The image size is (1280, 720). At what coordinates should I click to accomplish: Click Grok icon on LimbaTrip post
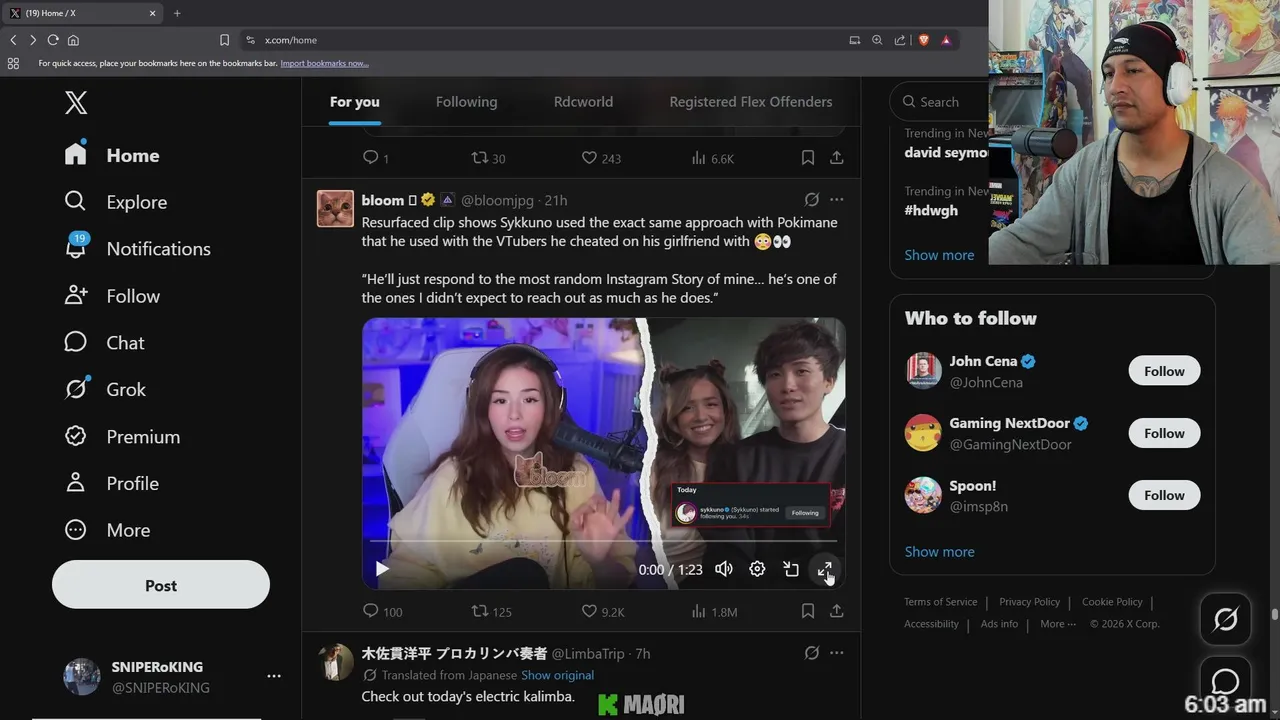click(812, 653)
